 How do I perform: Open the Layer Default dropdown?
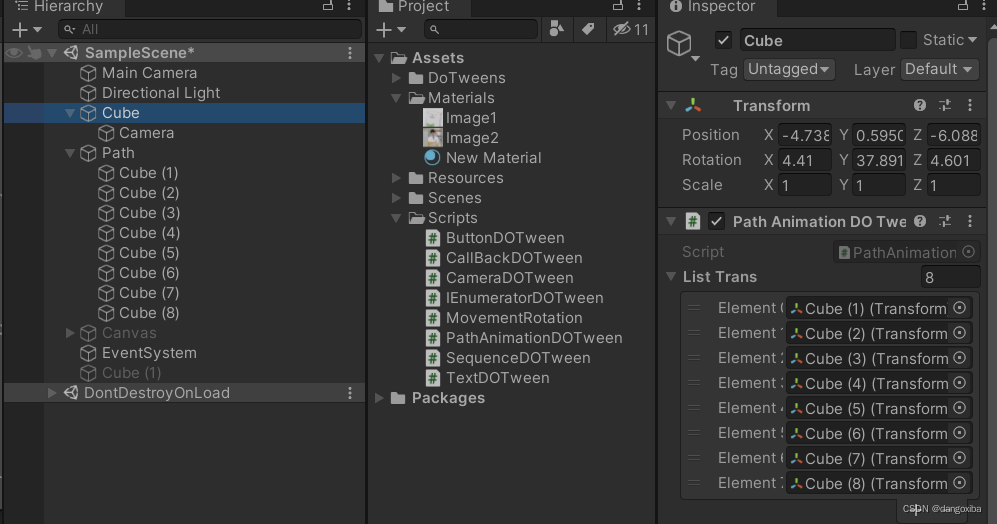(x=940, y=69)
